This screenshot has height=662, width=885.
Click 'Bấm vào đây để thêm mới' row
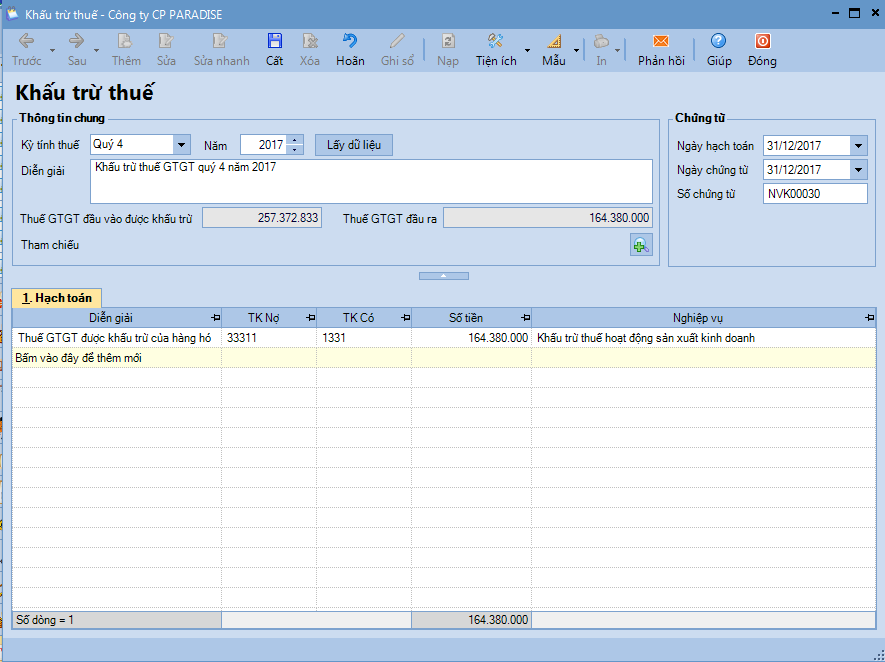pos(444,358)
